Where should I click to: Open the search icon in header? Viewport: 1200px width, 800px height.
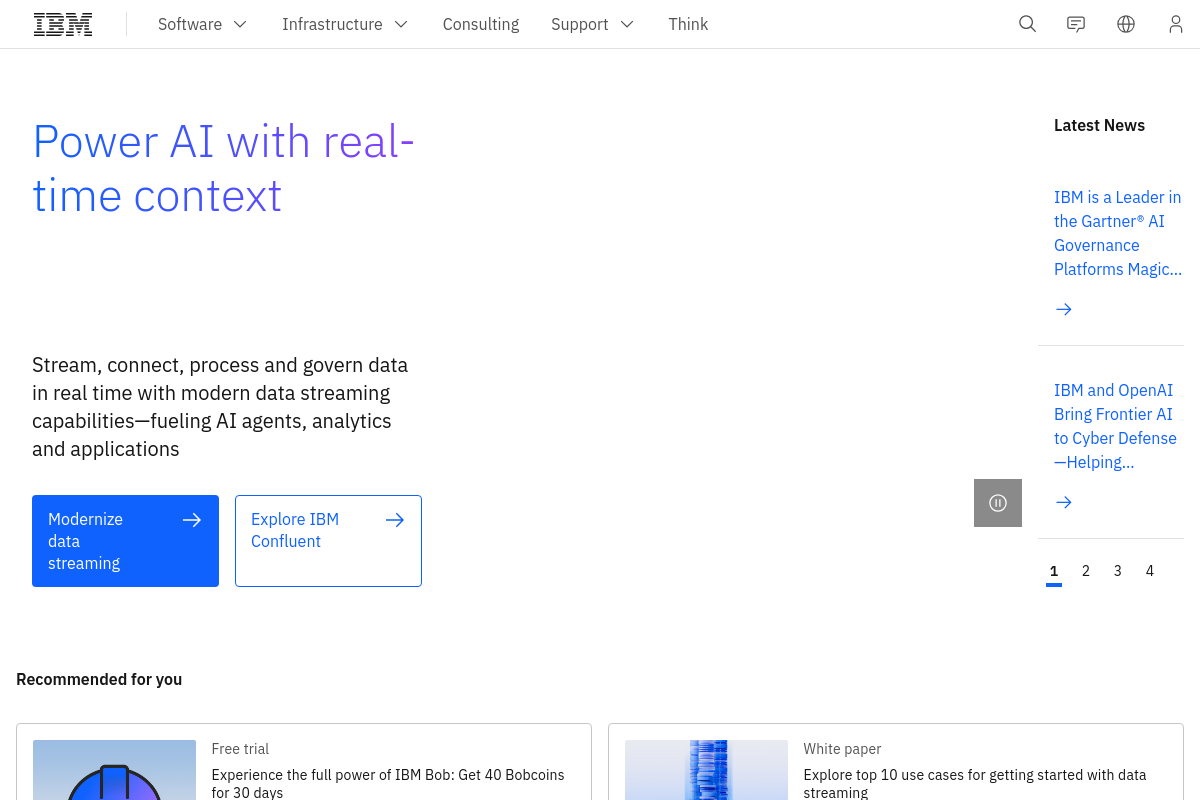pyautogui.click(x=1027, y=24)
